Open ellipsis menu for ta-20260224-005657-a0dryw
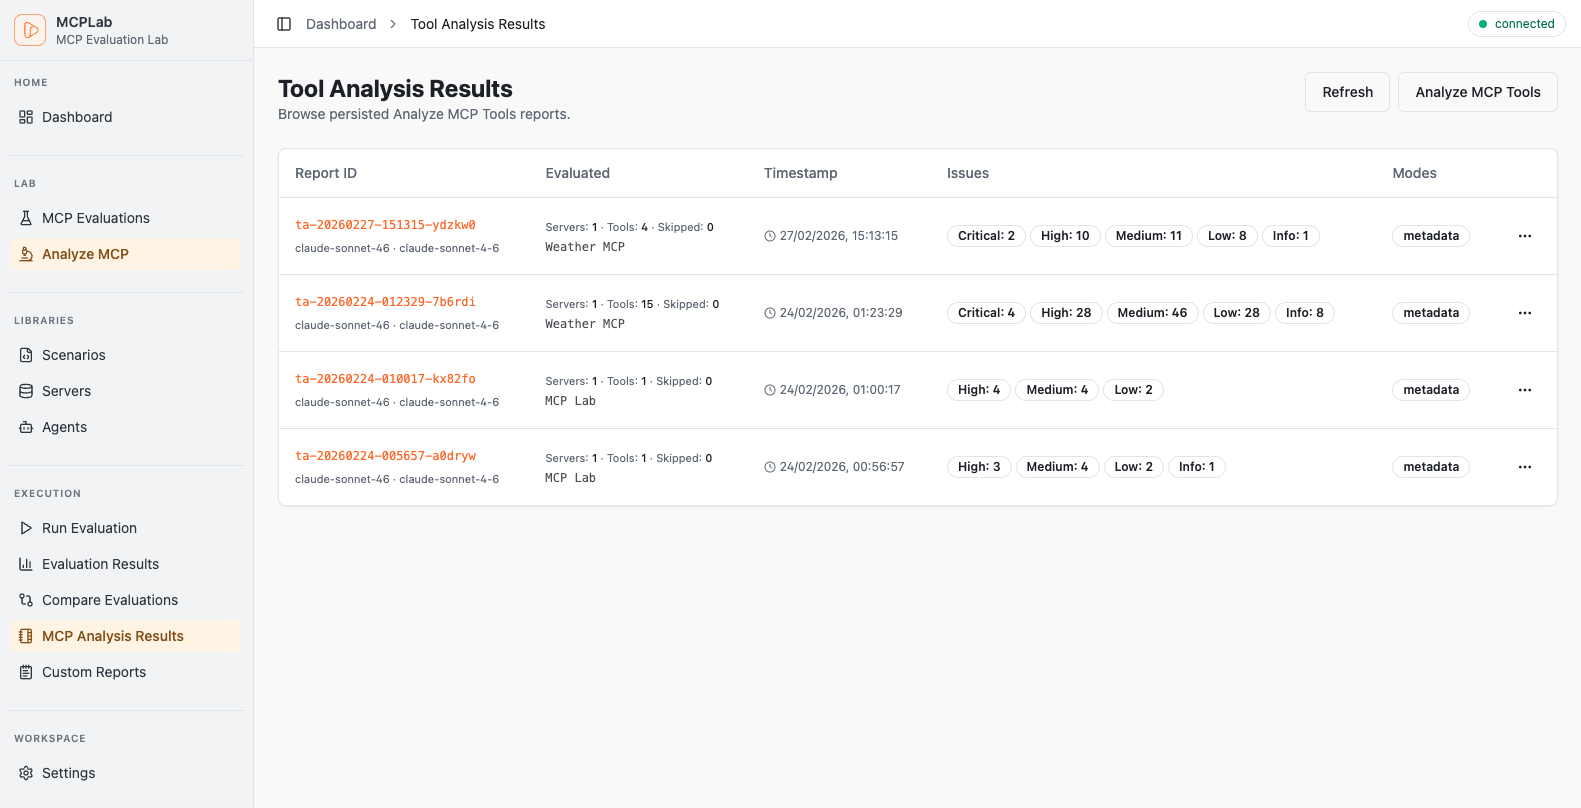The image size is (1581, 808). click(1524, 467)
